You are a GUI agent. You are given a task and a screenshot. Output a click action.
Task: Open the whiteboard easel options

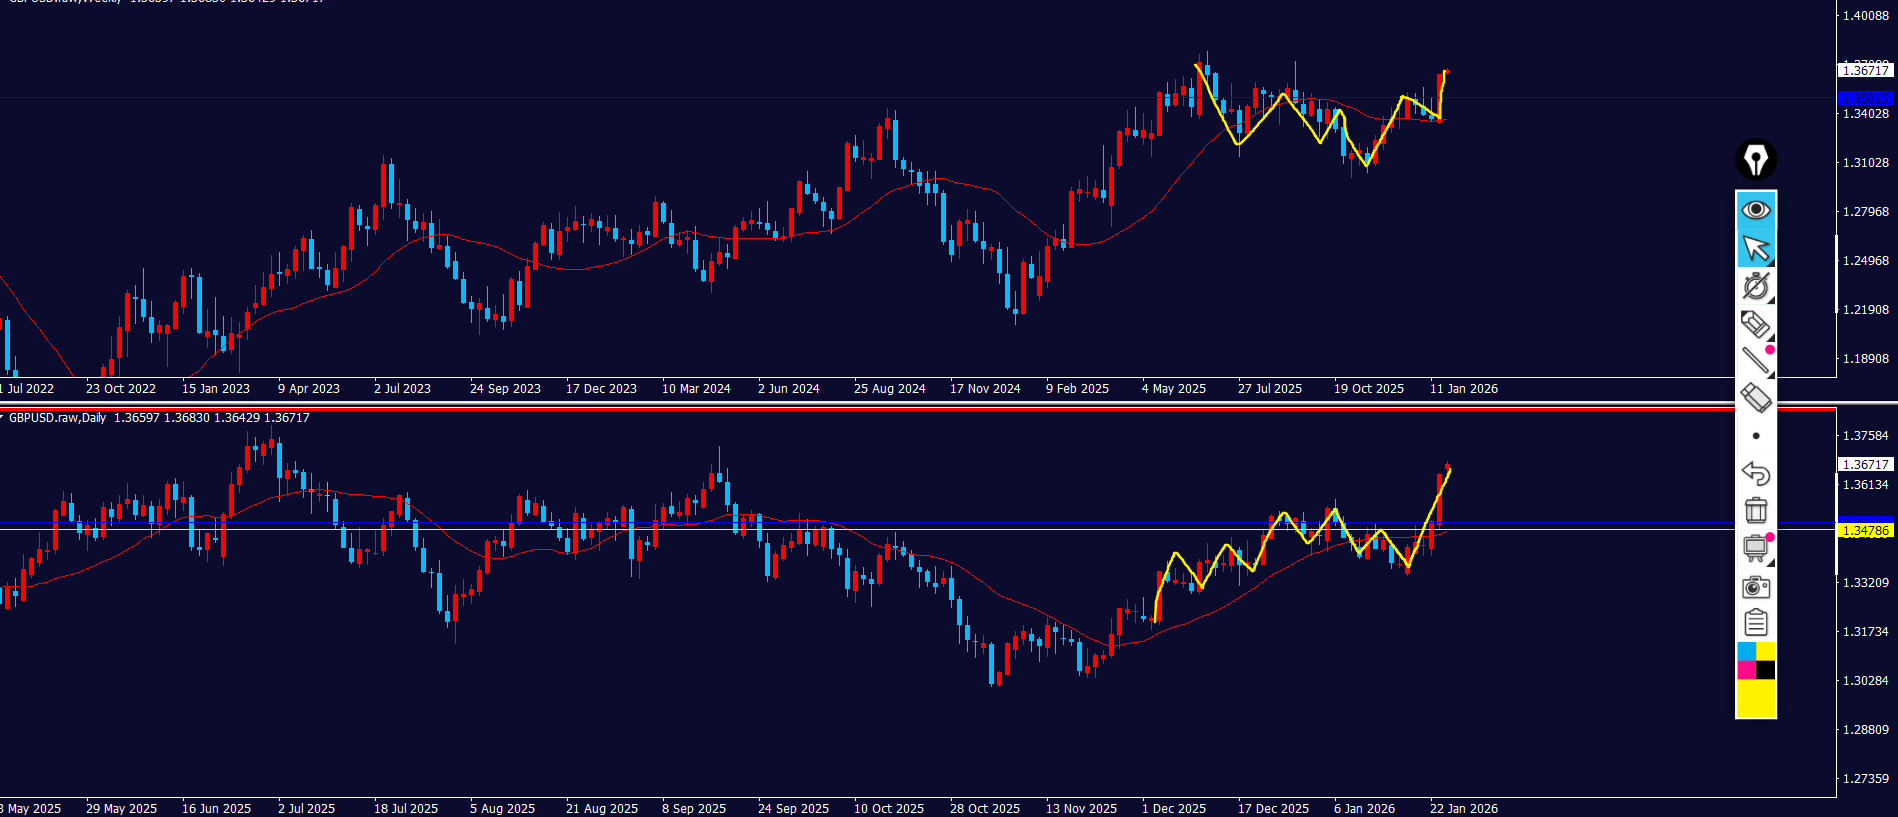click(x=1755, y=548)
